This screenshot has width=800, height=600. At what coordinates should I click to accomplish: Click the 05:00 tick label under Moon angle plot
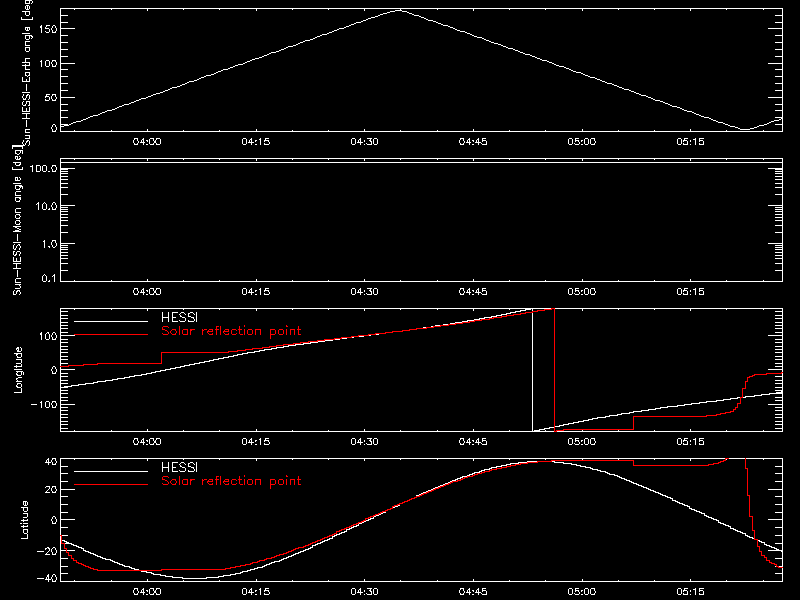(582, 292)
